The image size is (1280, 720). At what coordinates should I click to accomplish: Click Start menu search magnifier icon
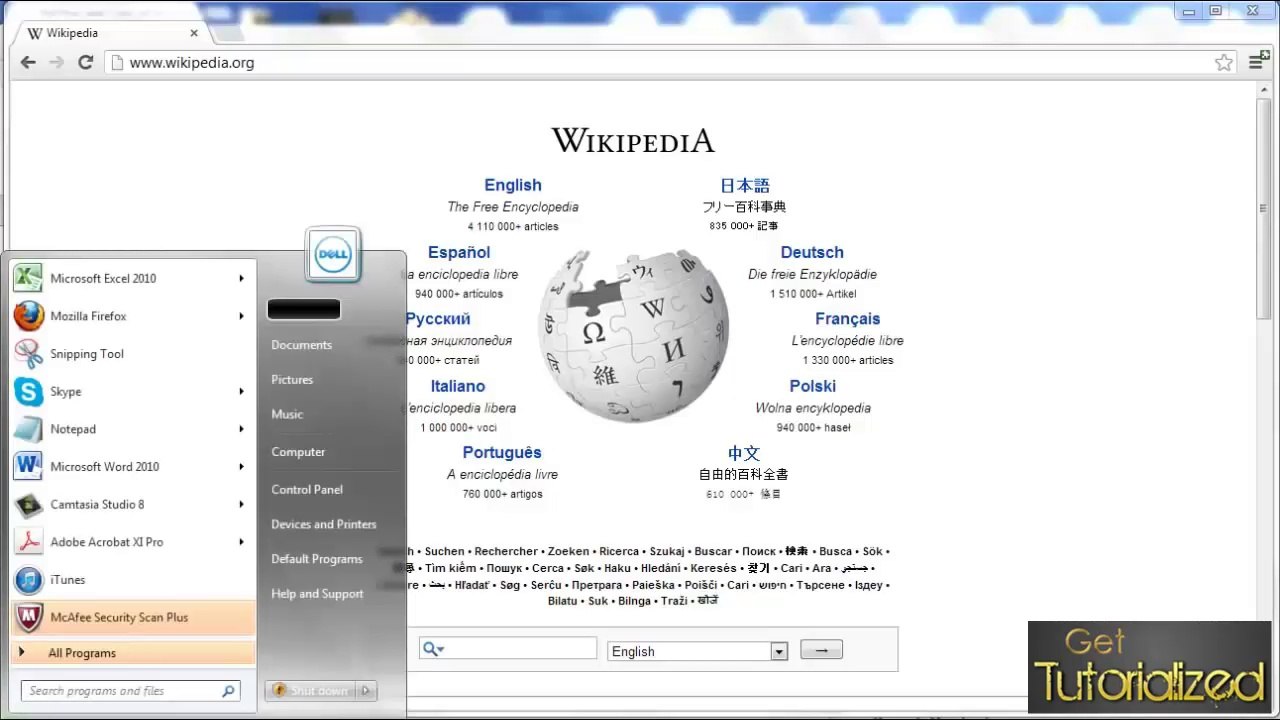pyautogui.click(x=228, y=691)
